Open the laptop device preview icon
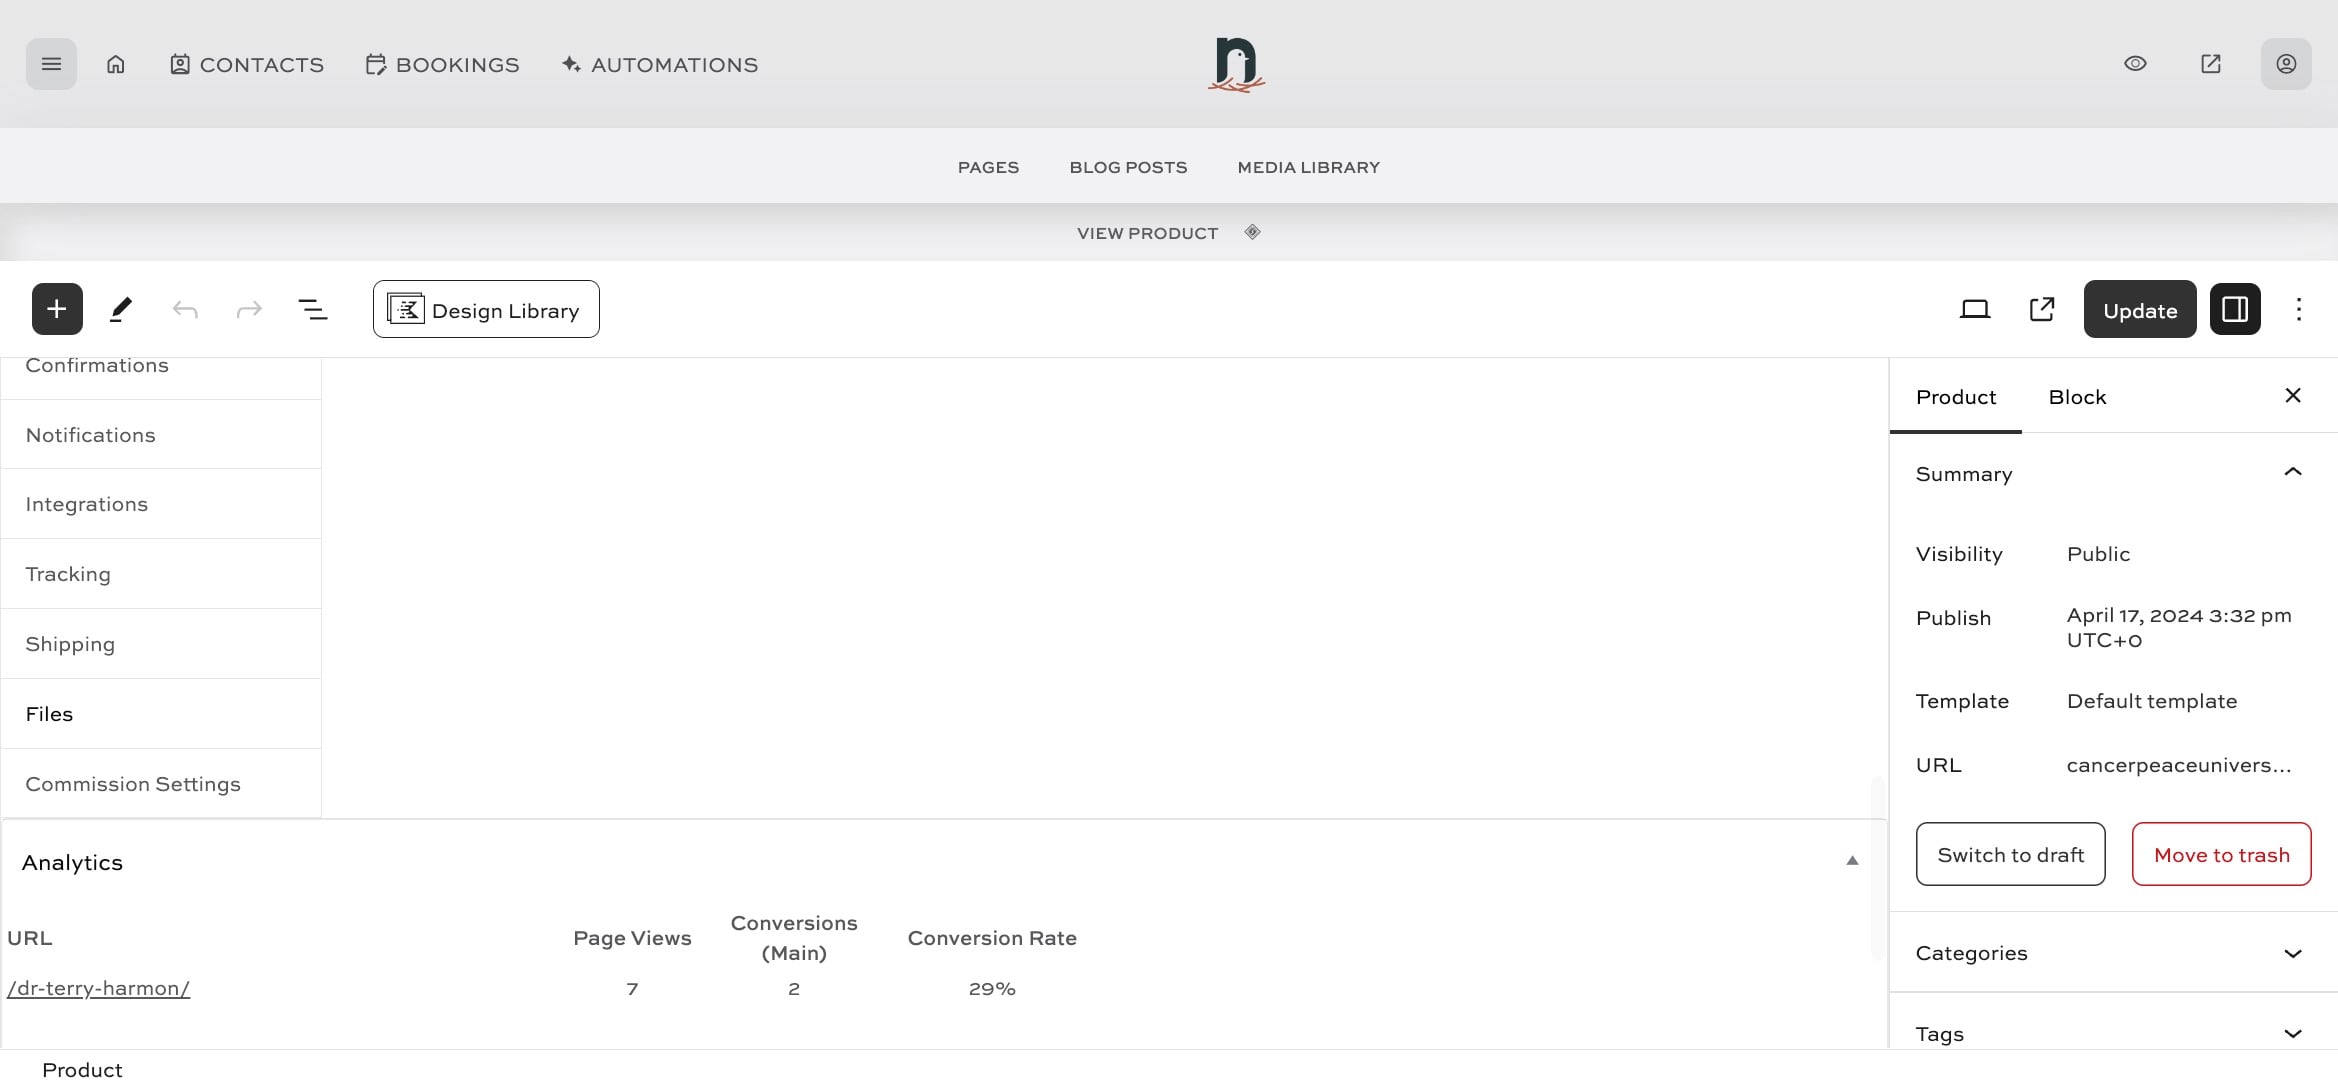Viewport: 2338px width, 1088px height. pos(1974,309)
